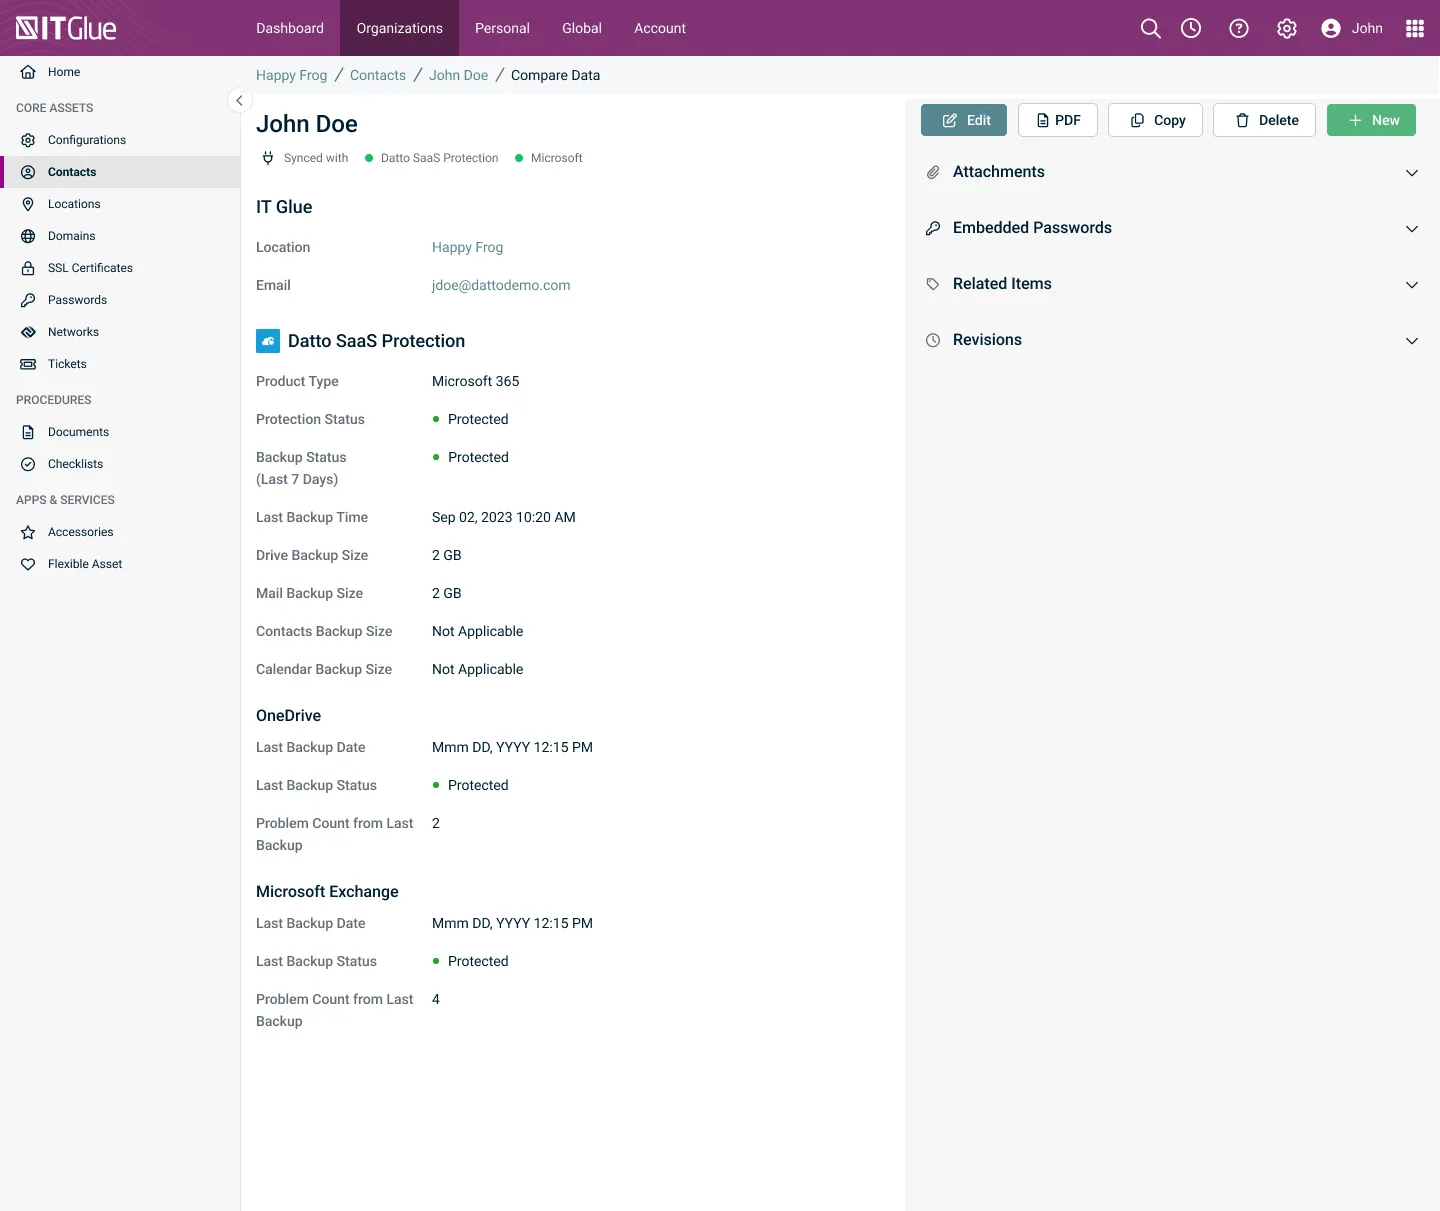
Task: Click the Edit button
Action: pyautogui.click(x=964, y=120)
